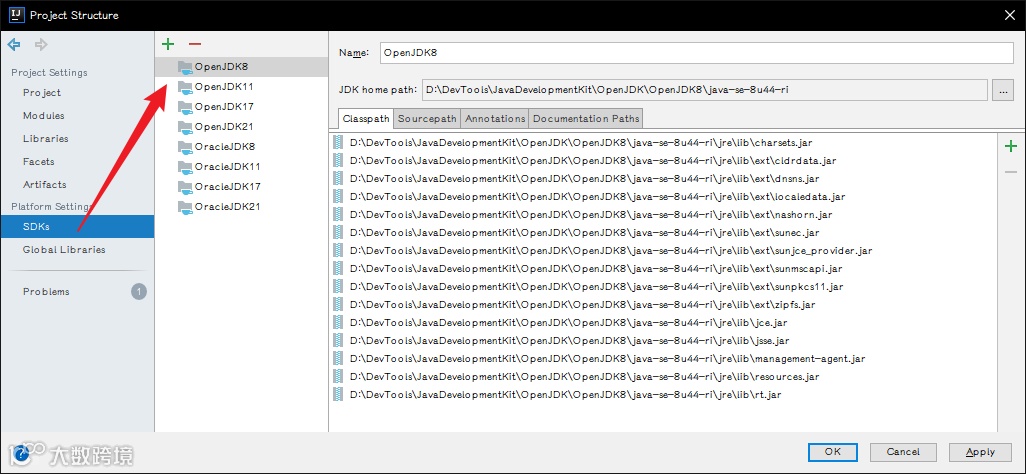Select SDKs in Platform Settings

point(77,227)
